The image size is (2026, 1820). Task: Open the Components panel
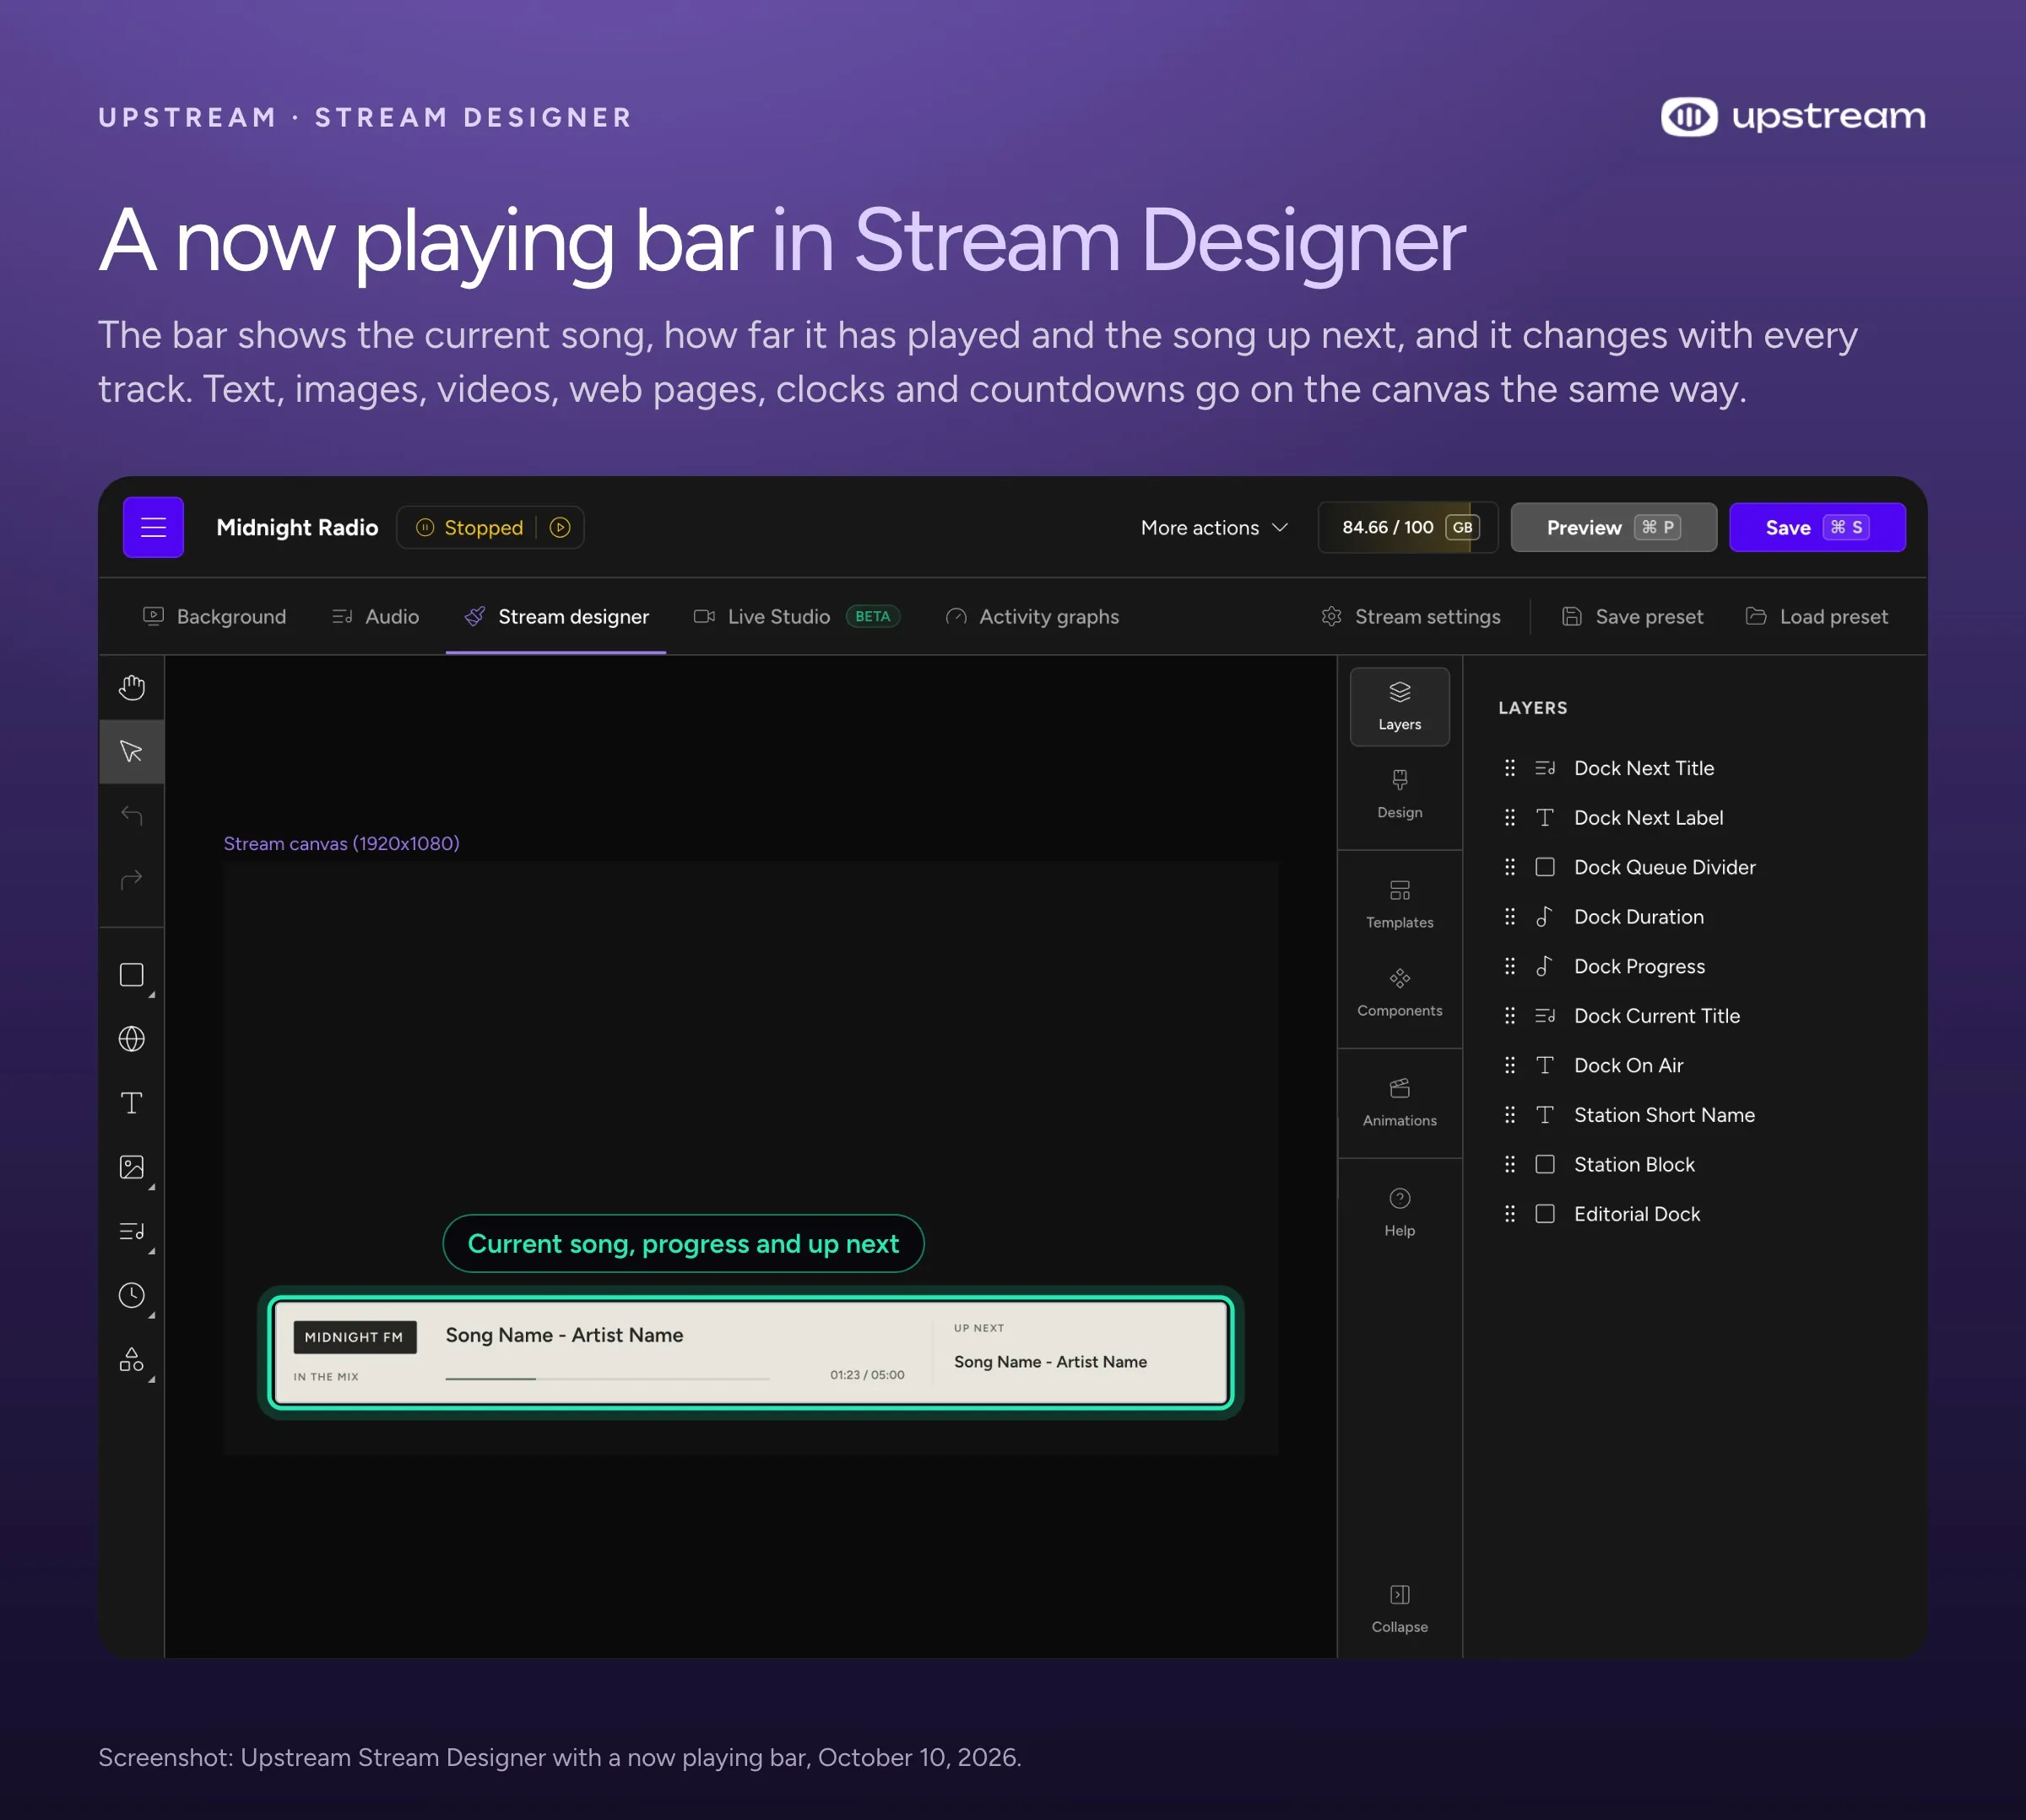click(x=1399, y=992)
